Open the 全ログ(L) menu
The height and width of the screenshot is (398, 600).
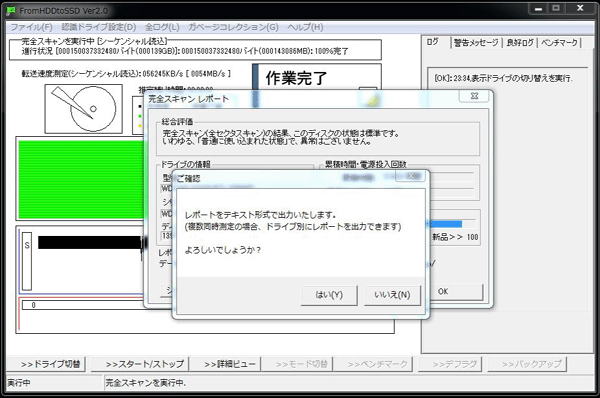point(162,27)
